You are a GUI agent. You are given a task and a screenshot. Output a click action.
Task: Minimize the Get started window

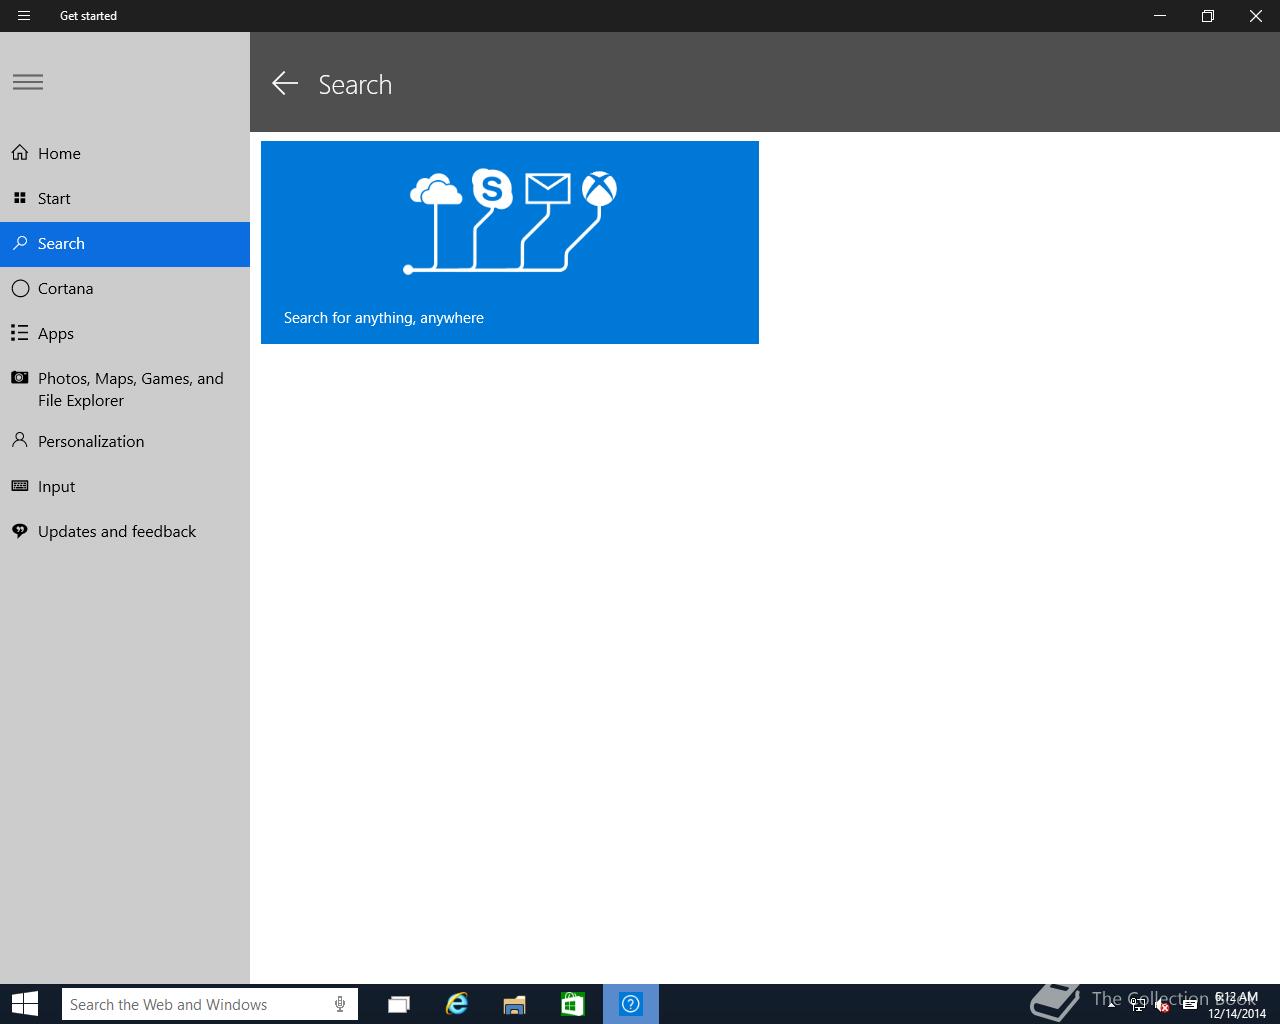pyautogui.click(x=1160, y=16)
